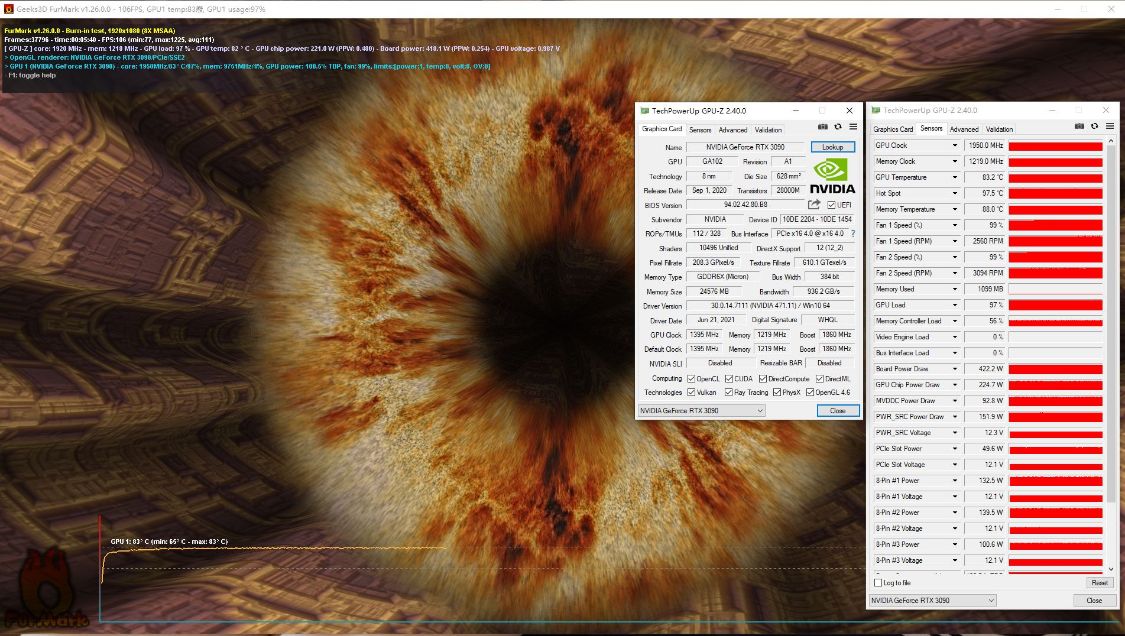
Task: Toggle the CUDA checkbox
Action: [x=729, y=378]
